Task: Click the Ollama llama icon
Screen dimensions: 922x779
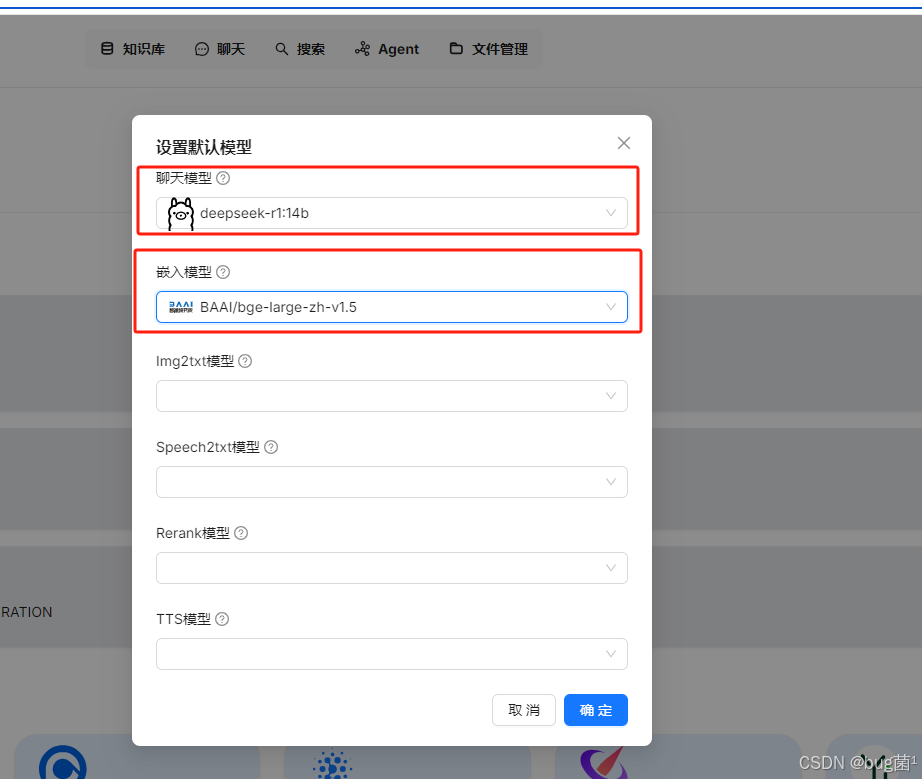Action: (181, 213)
